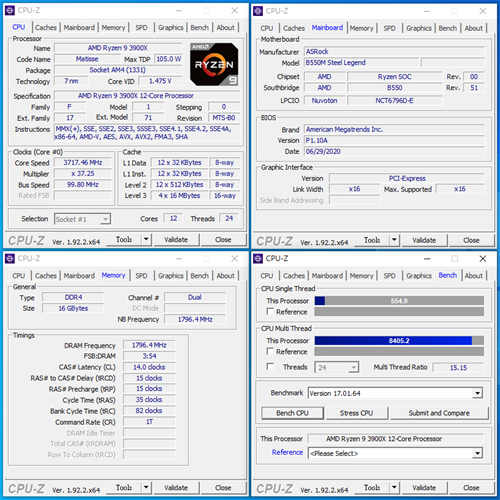Click the Stress CPU button
The width and height of the screenshot is (500, 500).
[x=356, y=413]
